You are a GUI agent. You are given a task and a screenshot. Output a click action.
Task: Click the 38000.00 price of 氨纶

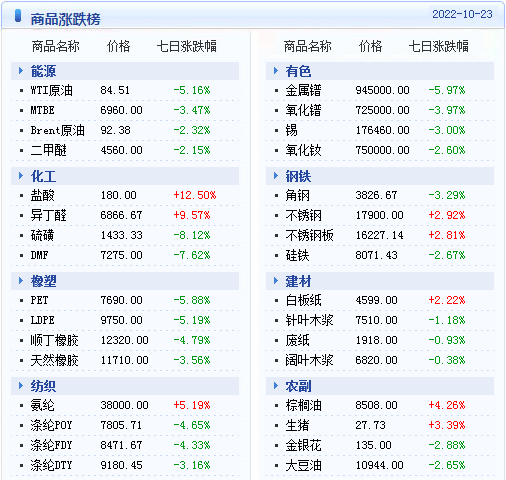click(124, 405)
